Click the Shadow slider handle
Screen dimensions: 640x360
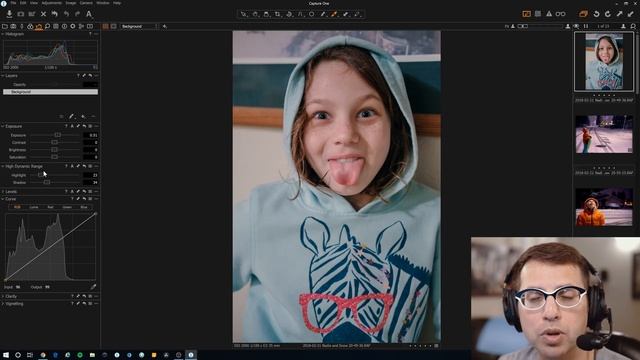(47, 182)
